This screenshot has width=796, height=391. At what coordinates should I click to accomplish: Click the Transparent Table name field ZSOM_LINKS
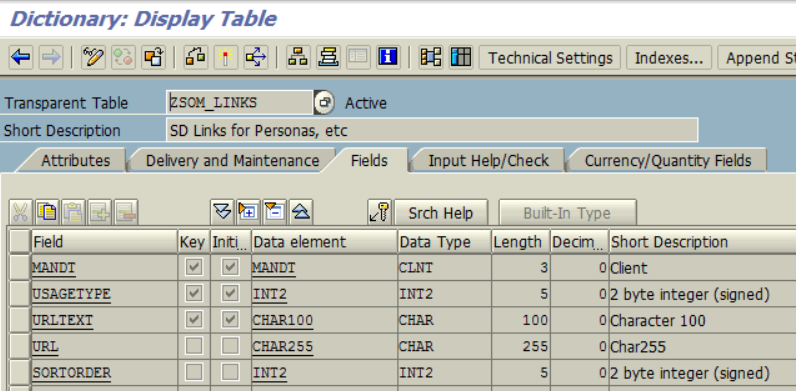239,103
